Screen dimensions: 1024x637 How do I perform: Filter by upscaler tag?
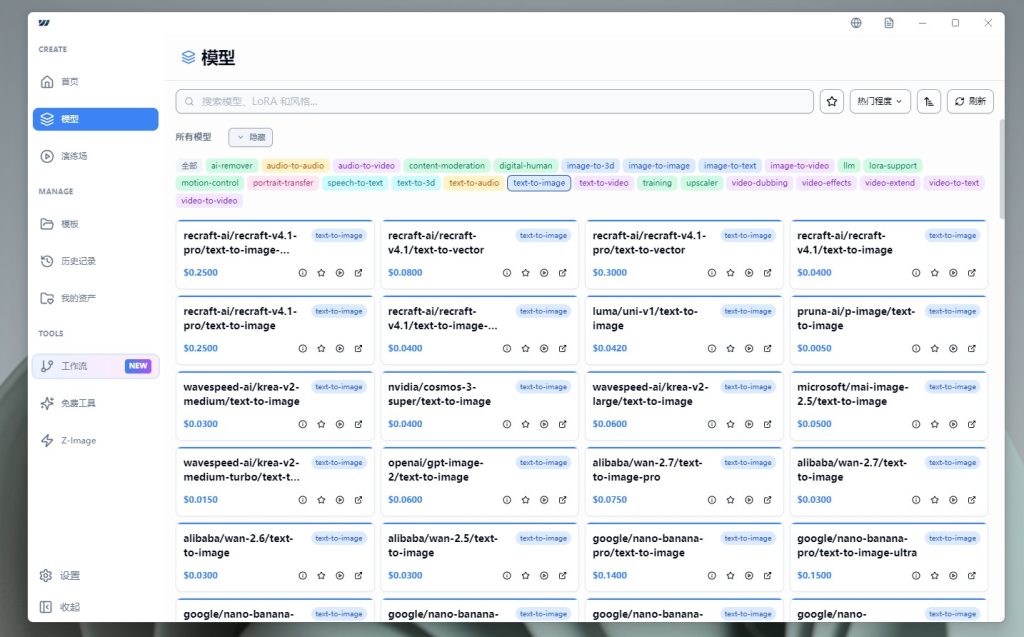click(701, 183)
